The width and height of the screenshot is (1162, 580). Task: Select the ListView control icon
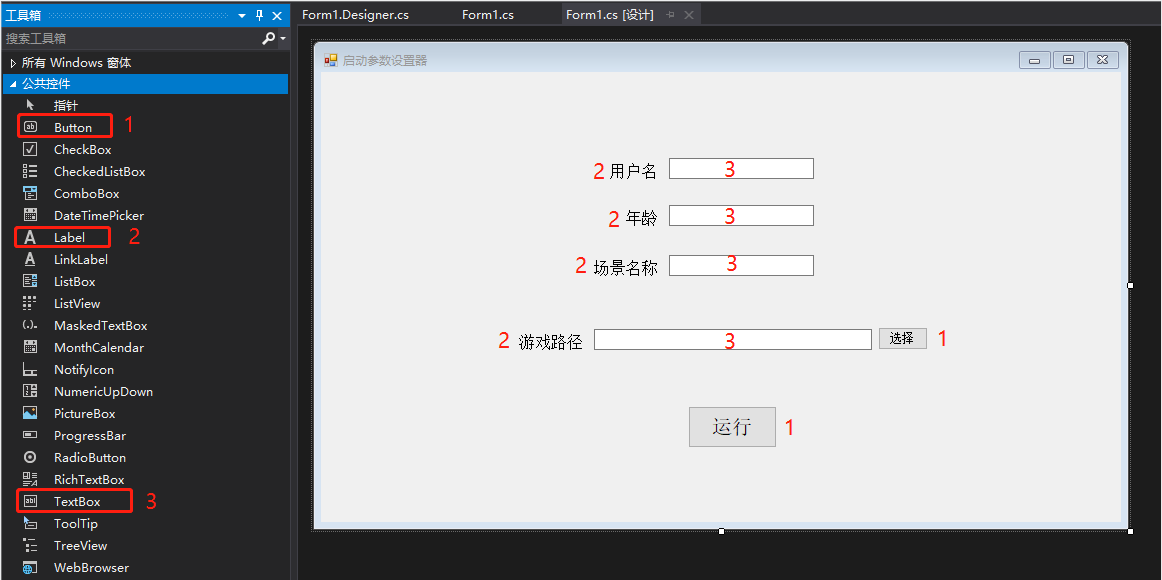[x=30, y=303]
